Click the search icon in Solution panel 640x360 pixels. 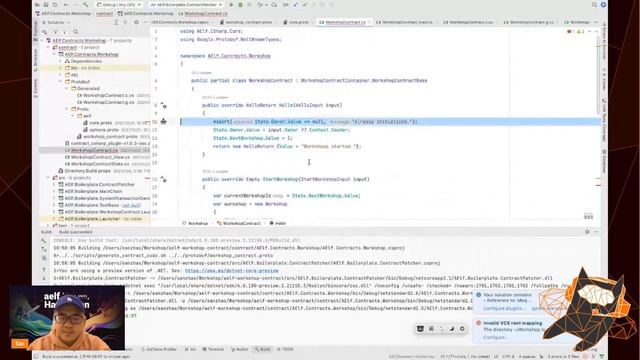pos(76,31)
